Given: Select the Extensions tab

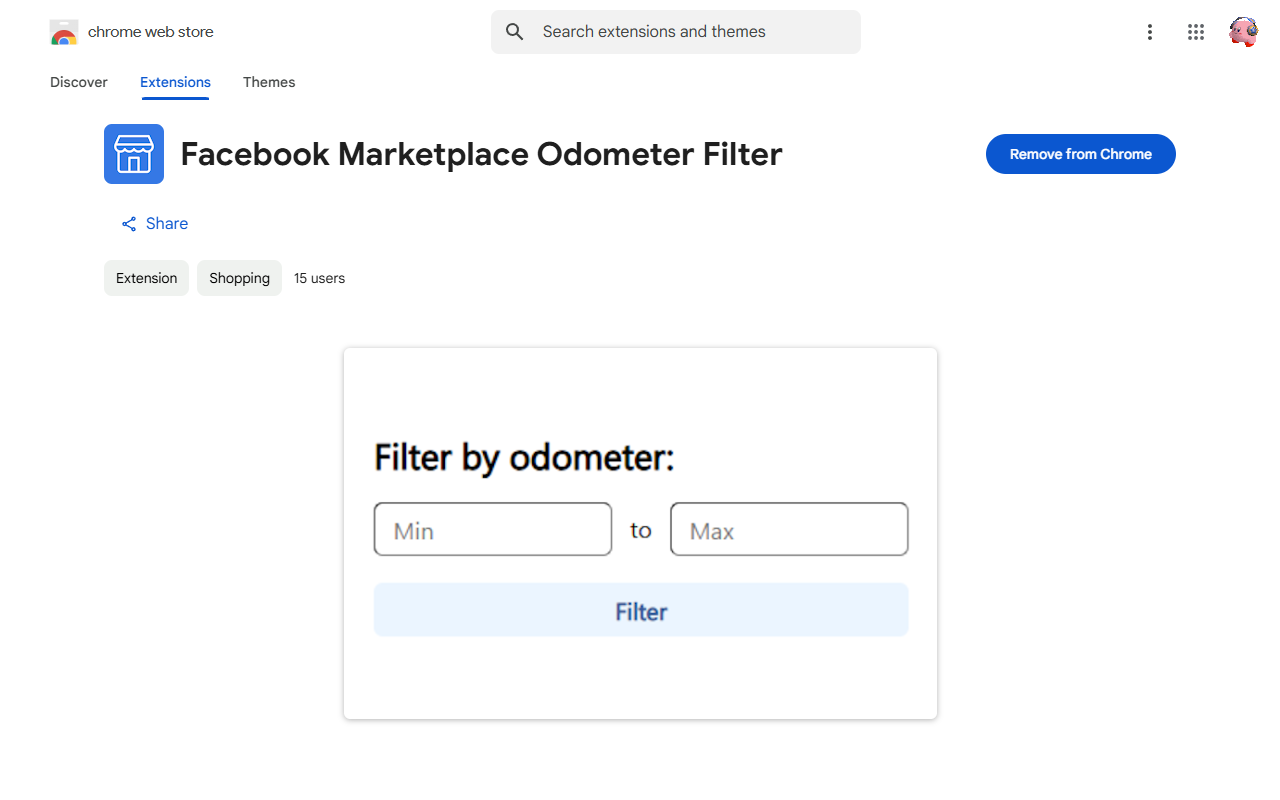Looking at the screenshot, I should click(175, 82).
